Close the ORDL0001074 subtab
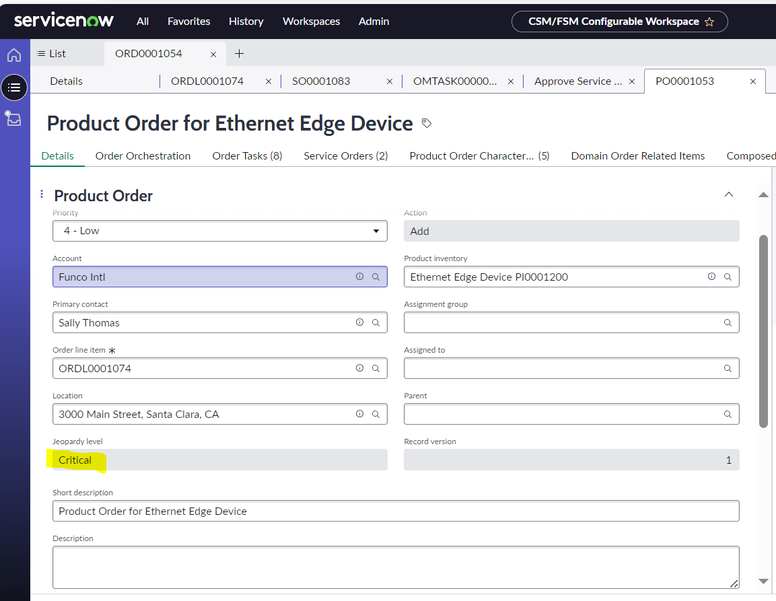Viewport: 776px width, 601px height. tap(268, 82)
